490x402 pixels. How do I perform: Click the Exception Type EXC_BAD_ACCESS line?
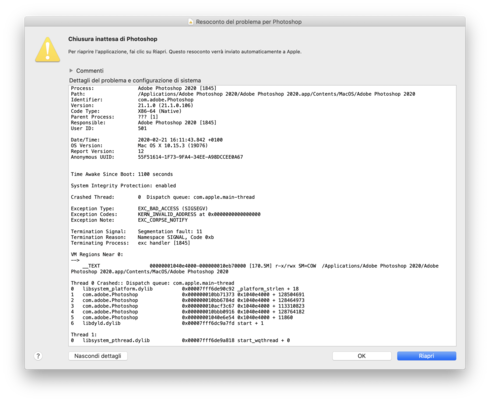click(x=139, y=209)
